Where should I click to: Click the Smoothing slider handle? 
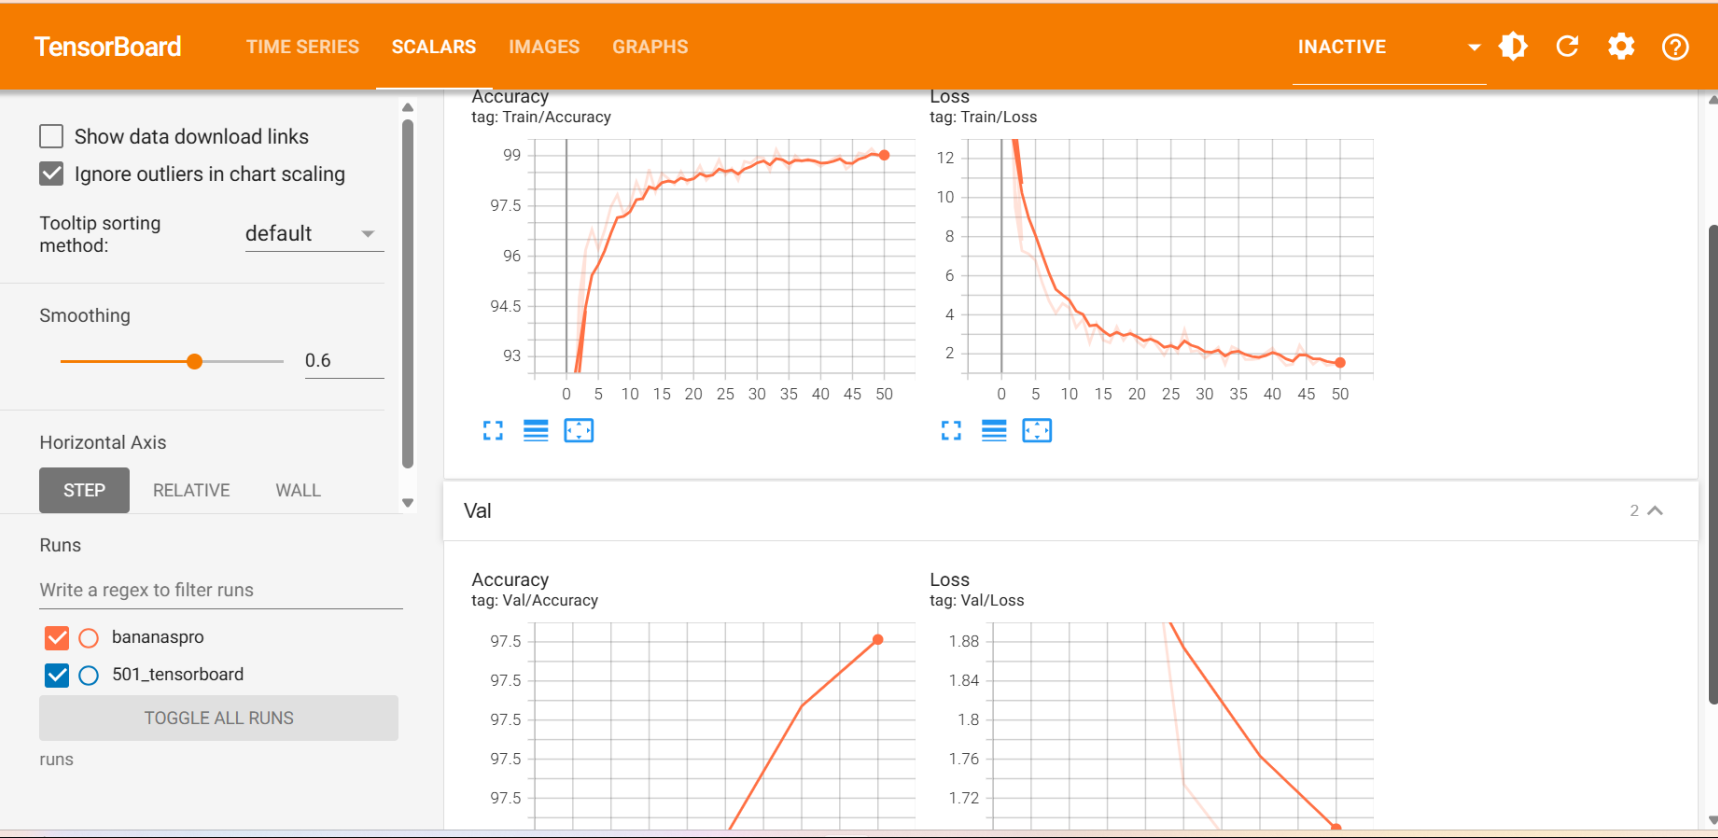[x=195, y=361]
